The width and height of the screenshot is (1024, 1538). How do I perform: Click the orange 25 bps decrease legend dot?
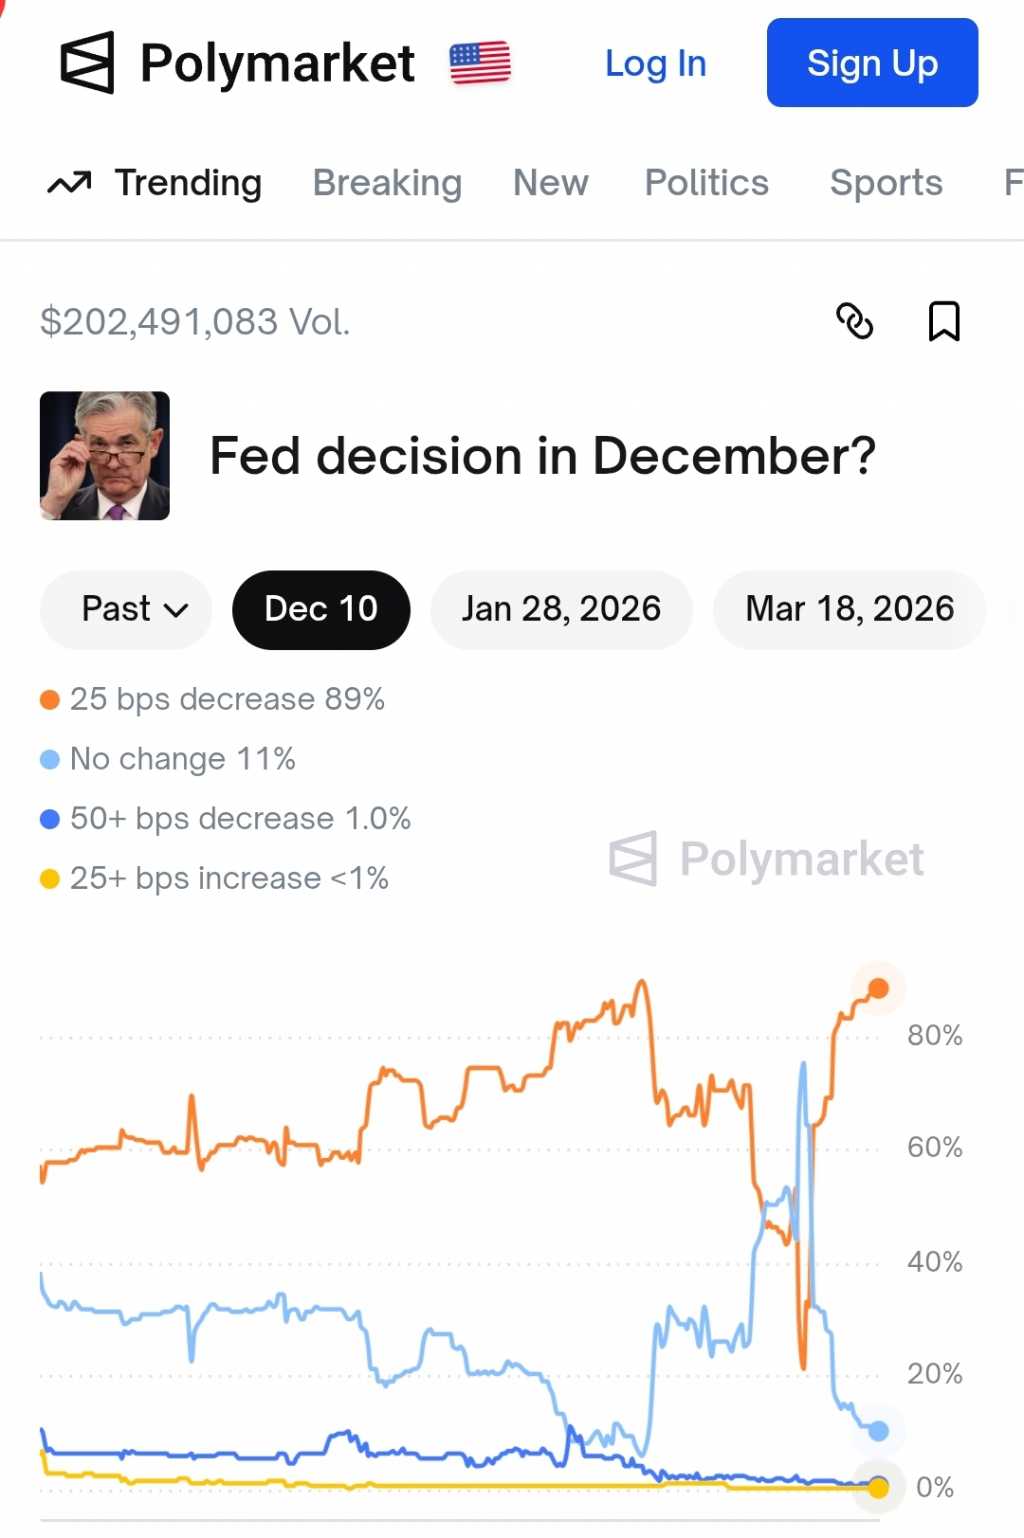[x=50, y=699]
